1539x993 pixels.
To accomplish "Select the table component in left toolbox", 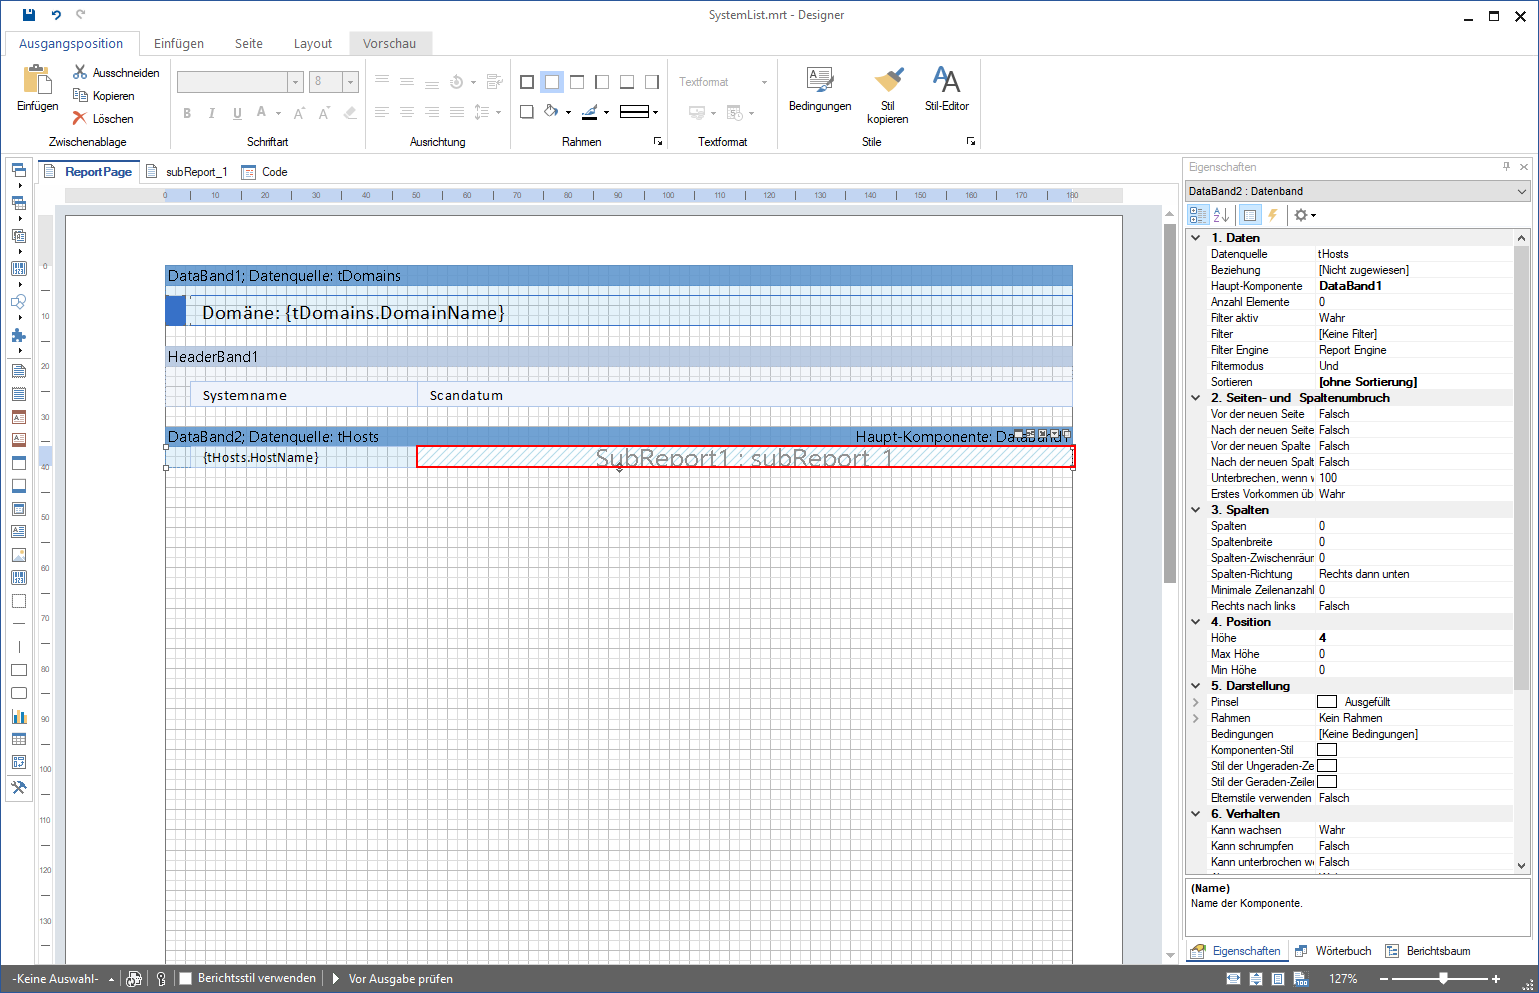I will 19,739.
